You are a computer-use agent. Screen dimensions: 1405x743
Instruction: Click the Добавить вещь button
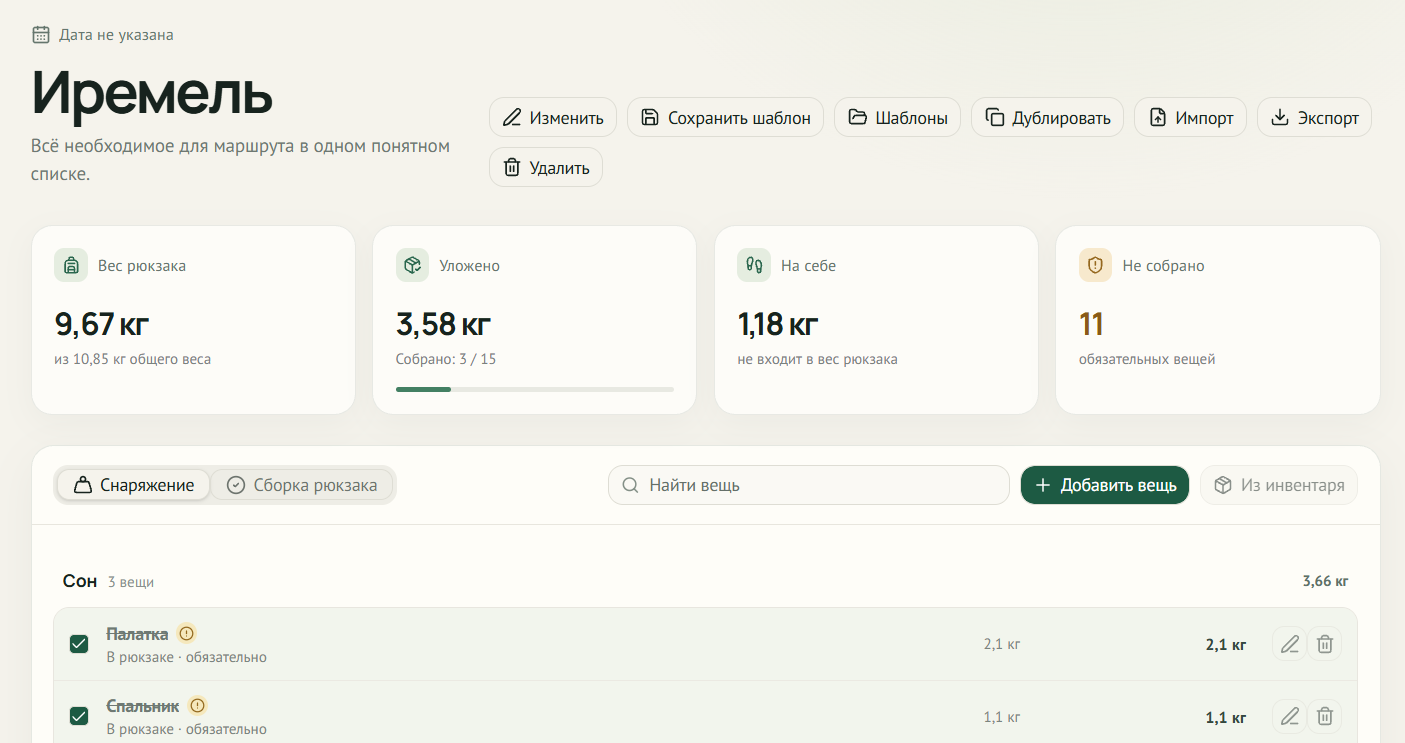1105,485
